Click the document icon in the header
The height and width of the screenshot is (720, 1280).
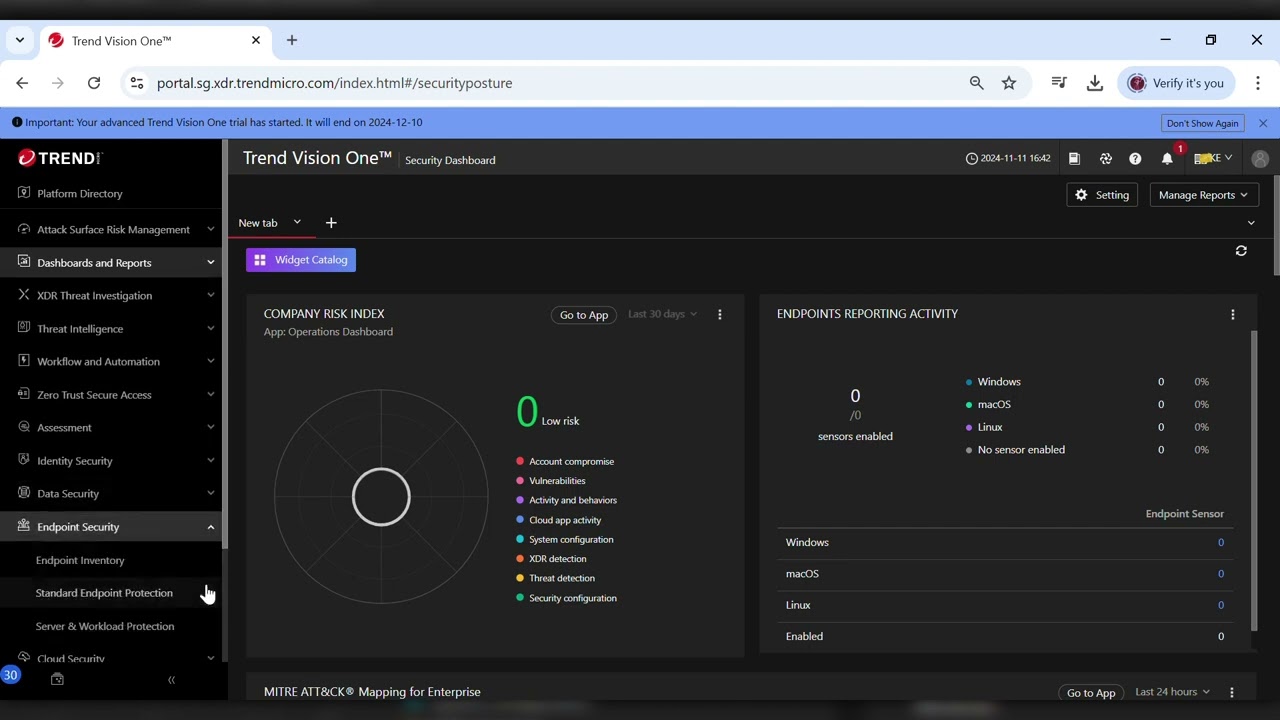click(1074, 159)
